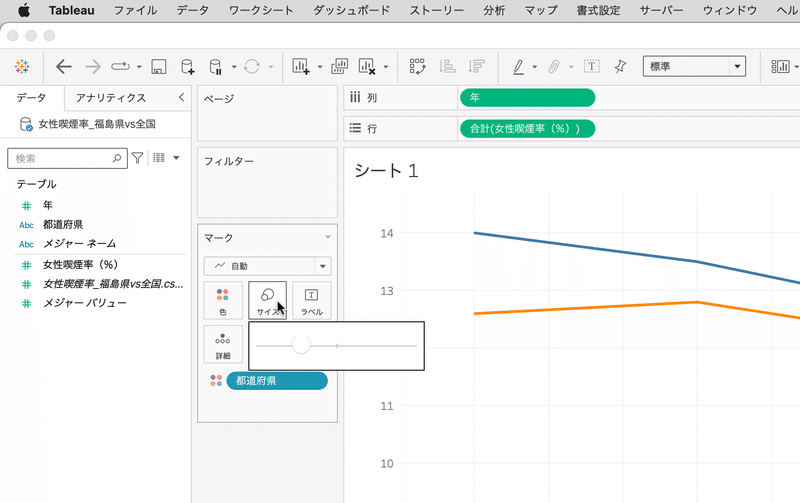This screenshot has height=503, width=800.
Task: Add a new data source icon
Action: (x=187, y=66)
